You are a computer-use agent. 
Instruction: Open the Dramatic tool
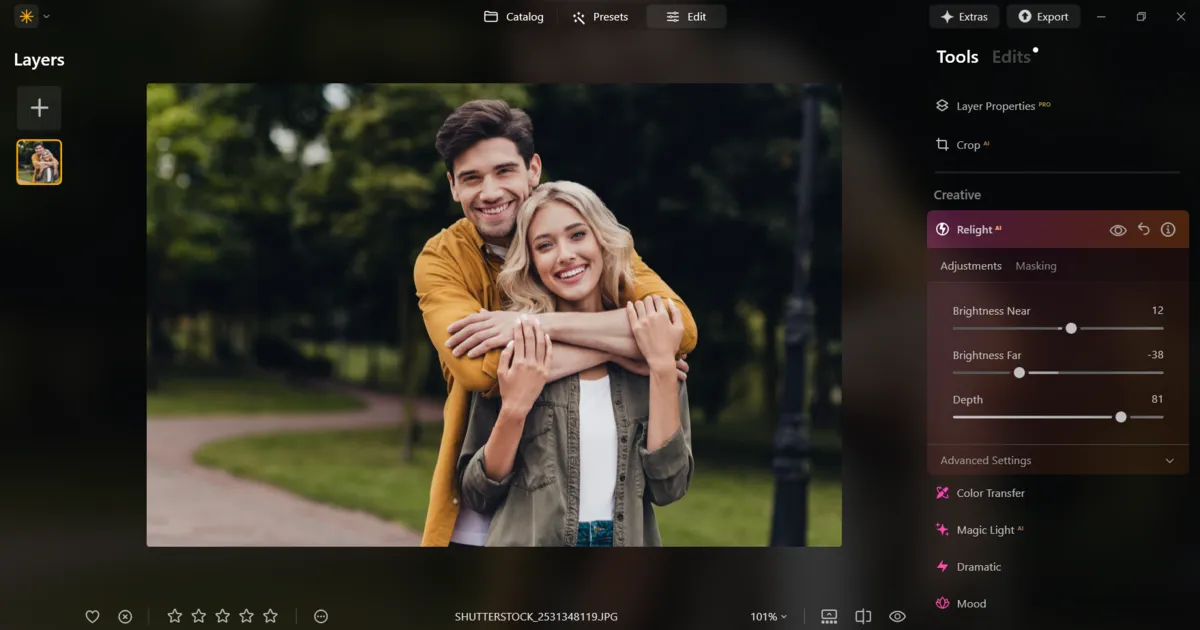point(977,567)
